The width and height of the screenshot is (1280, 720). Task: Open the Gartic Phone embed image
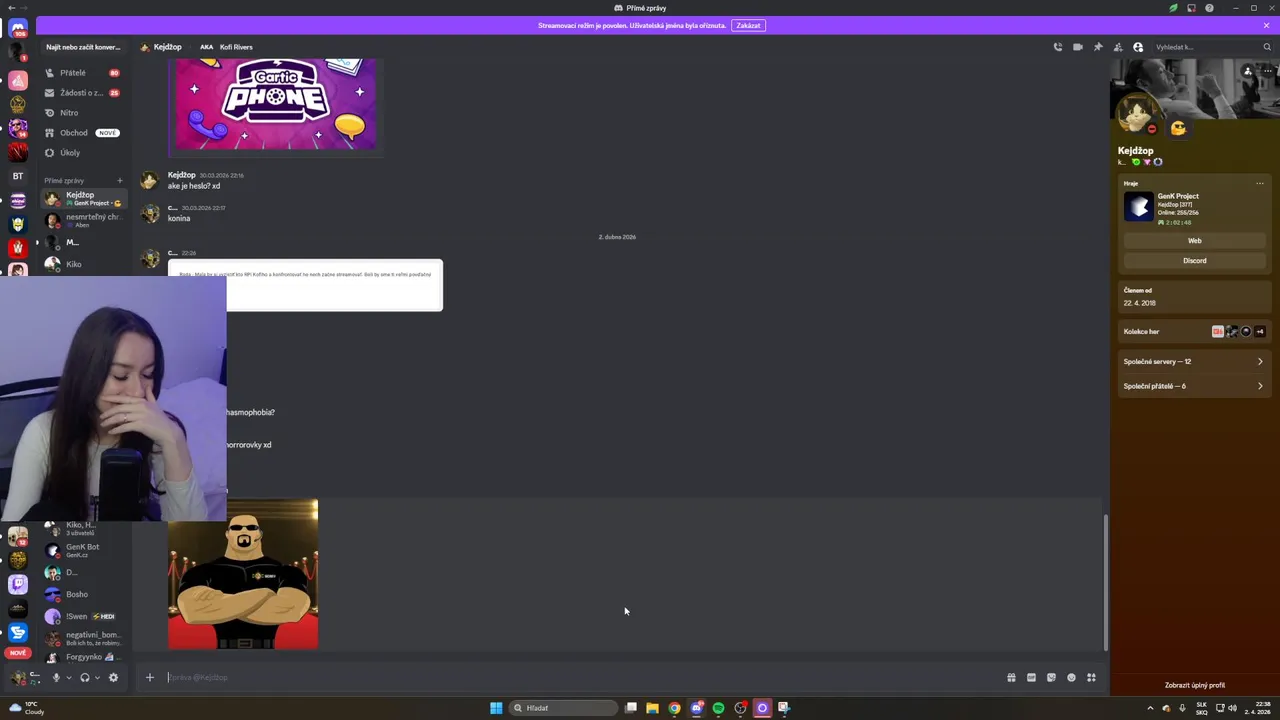click(x=275, y=104)
